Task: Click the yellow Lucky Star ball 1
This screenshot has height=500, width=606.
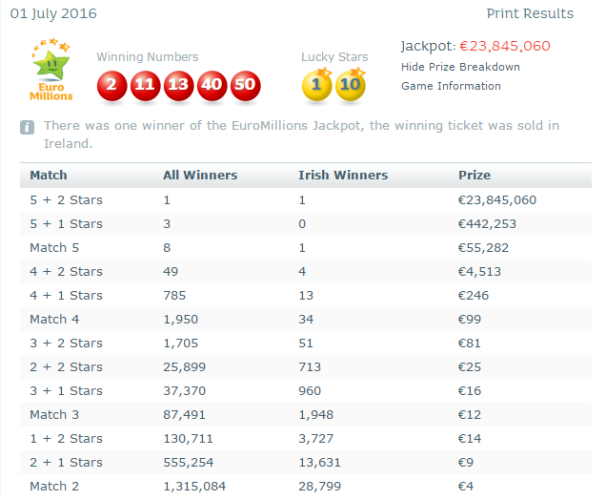Action: point(317,85)
